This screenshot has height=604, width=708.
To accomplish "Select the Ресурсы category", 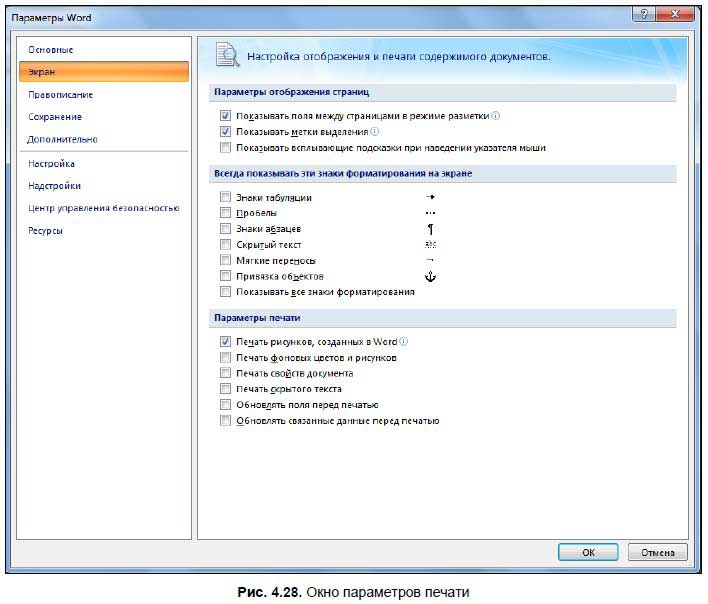I will 45,230.
